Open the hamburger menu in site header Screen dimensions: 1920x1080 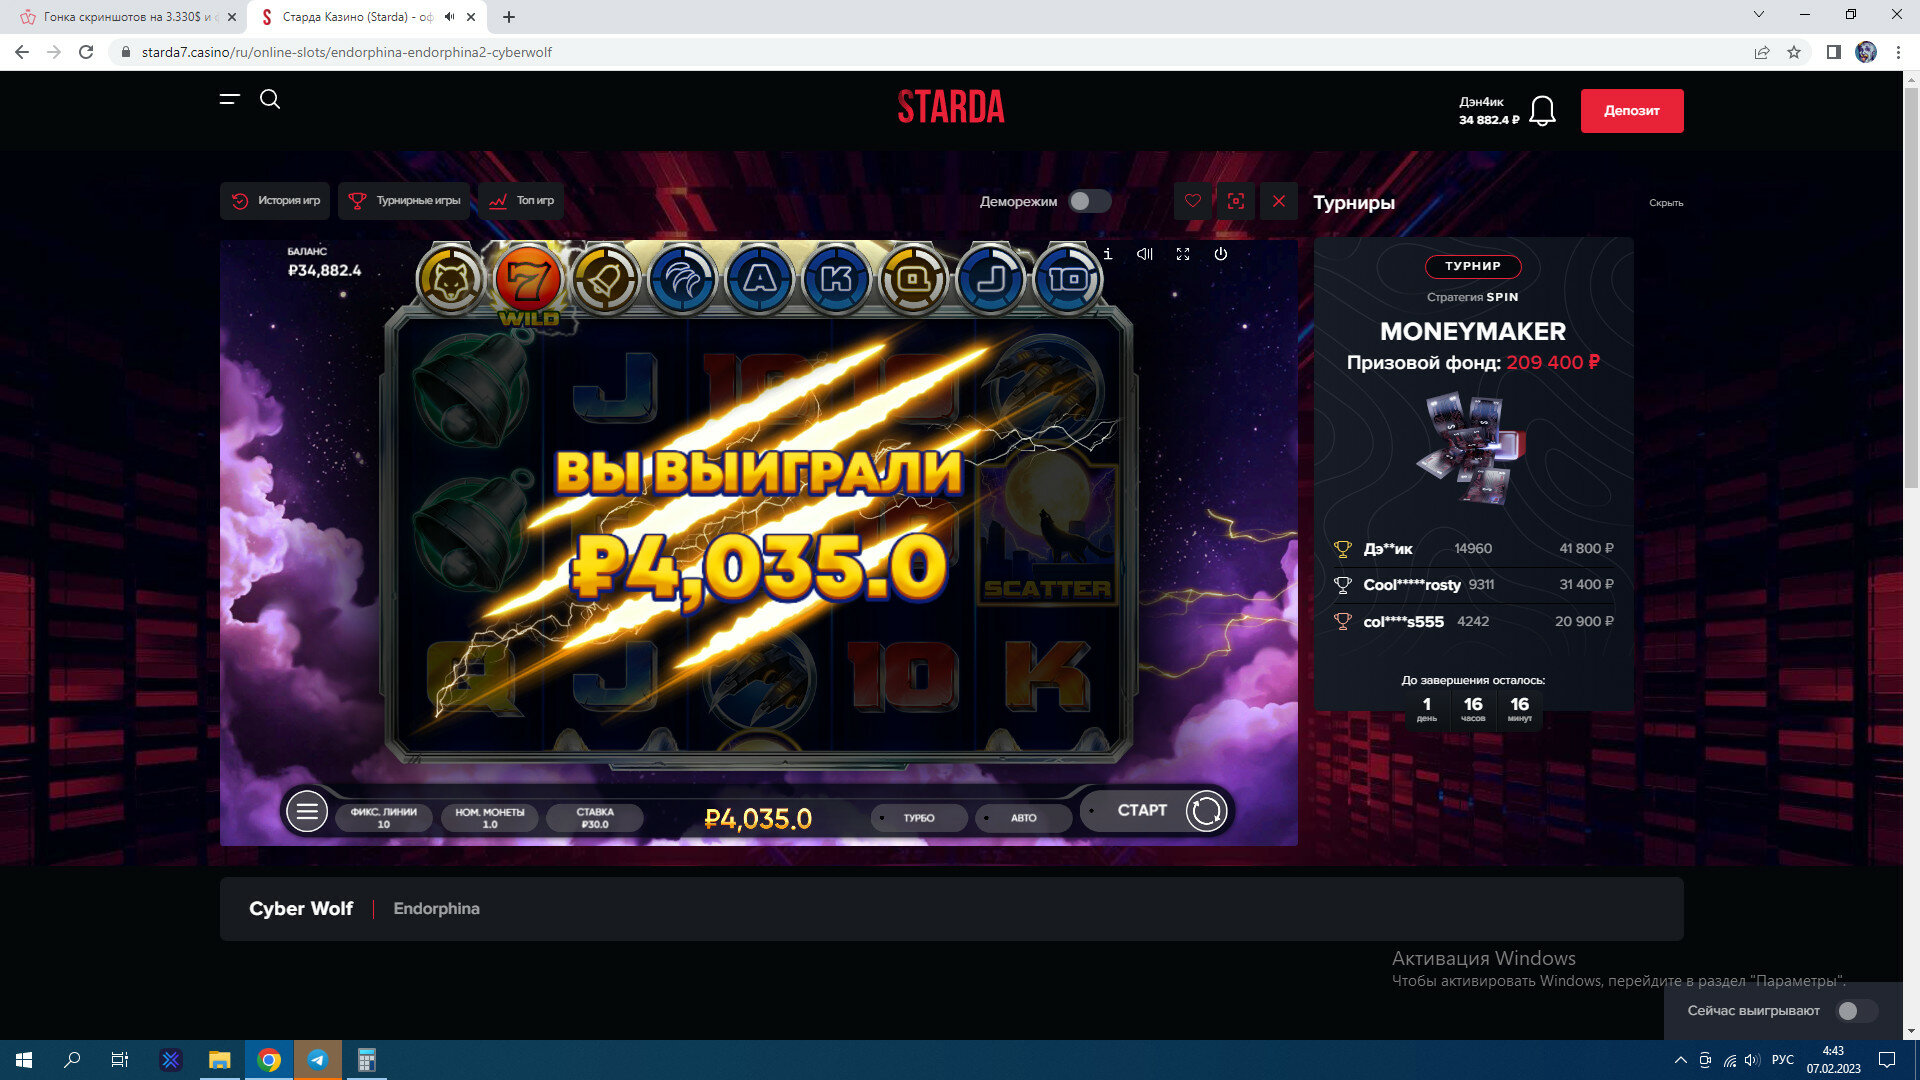click(x=230, y=99)
